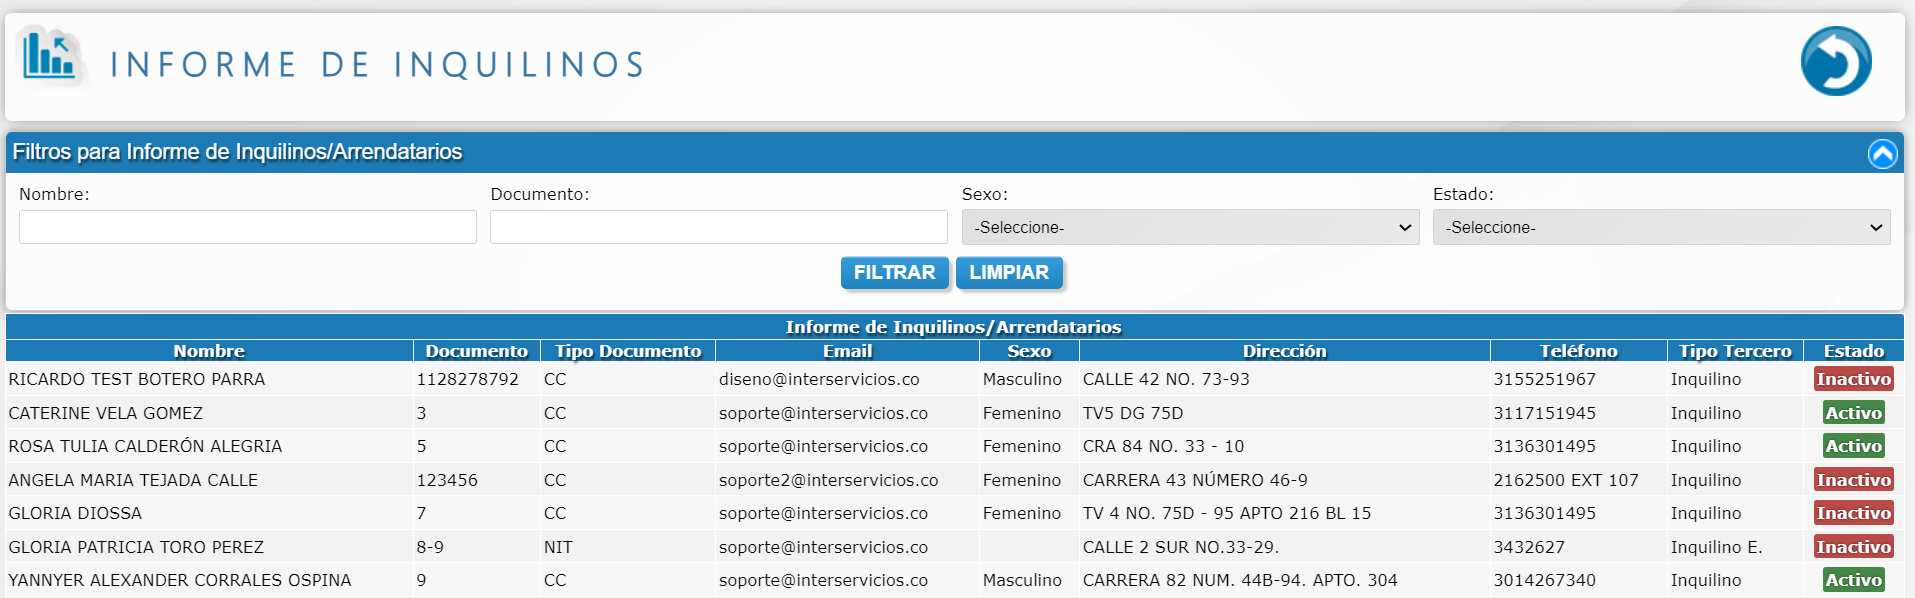This screenshot has height=598, width=1915.
Task: Click the blue back arrow icon
Action: tap(1835, 61)
